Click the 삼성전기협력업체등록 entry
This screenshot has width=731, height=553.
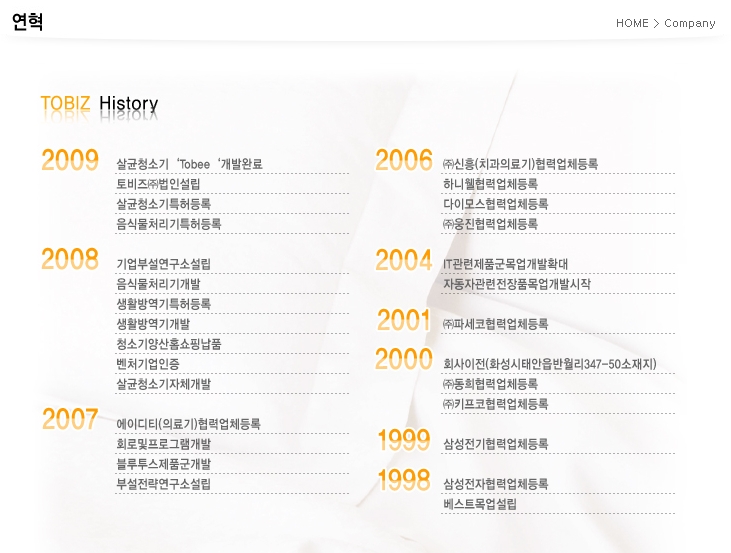pyautogui.click(x=495, y=444)
